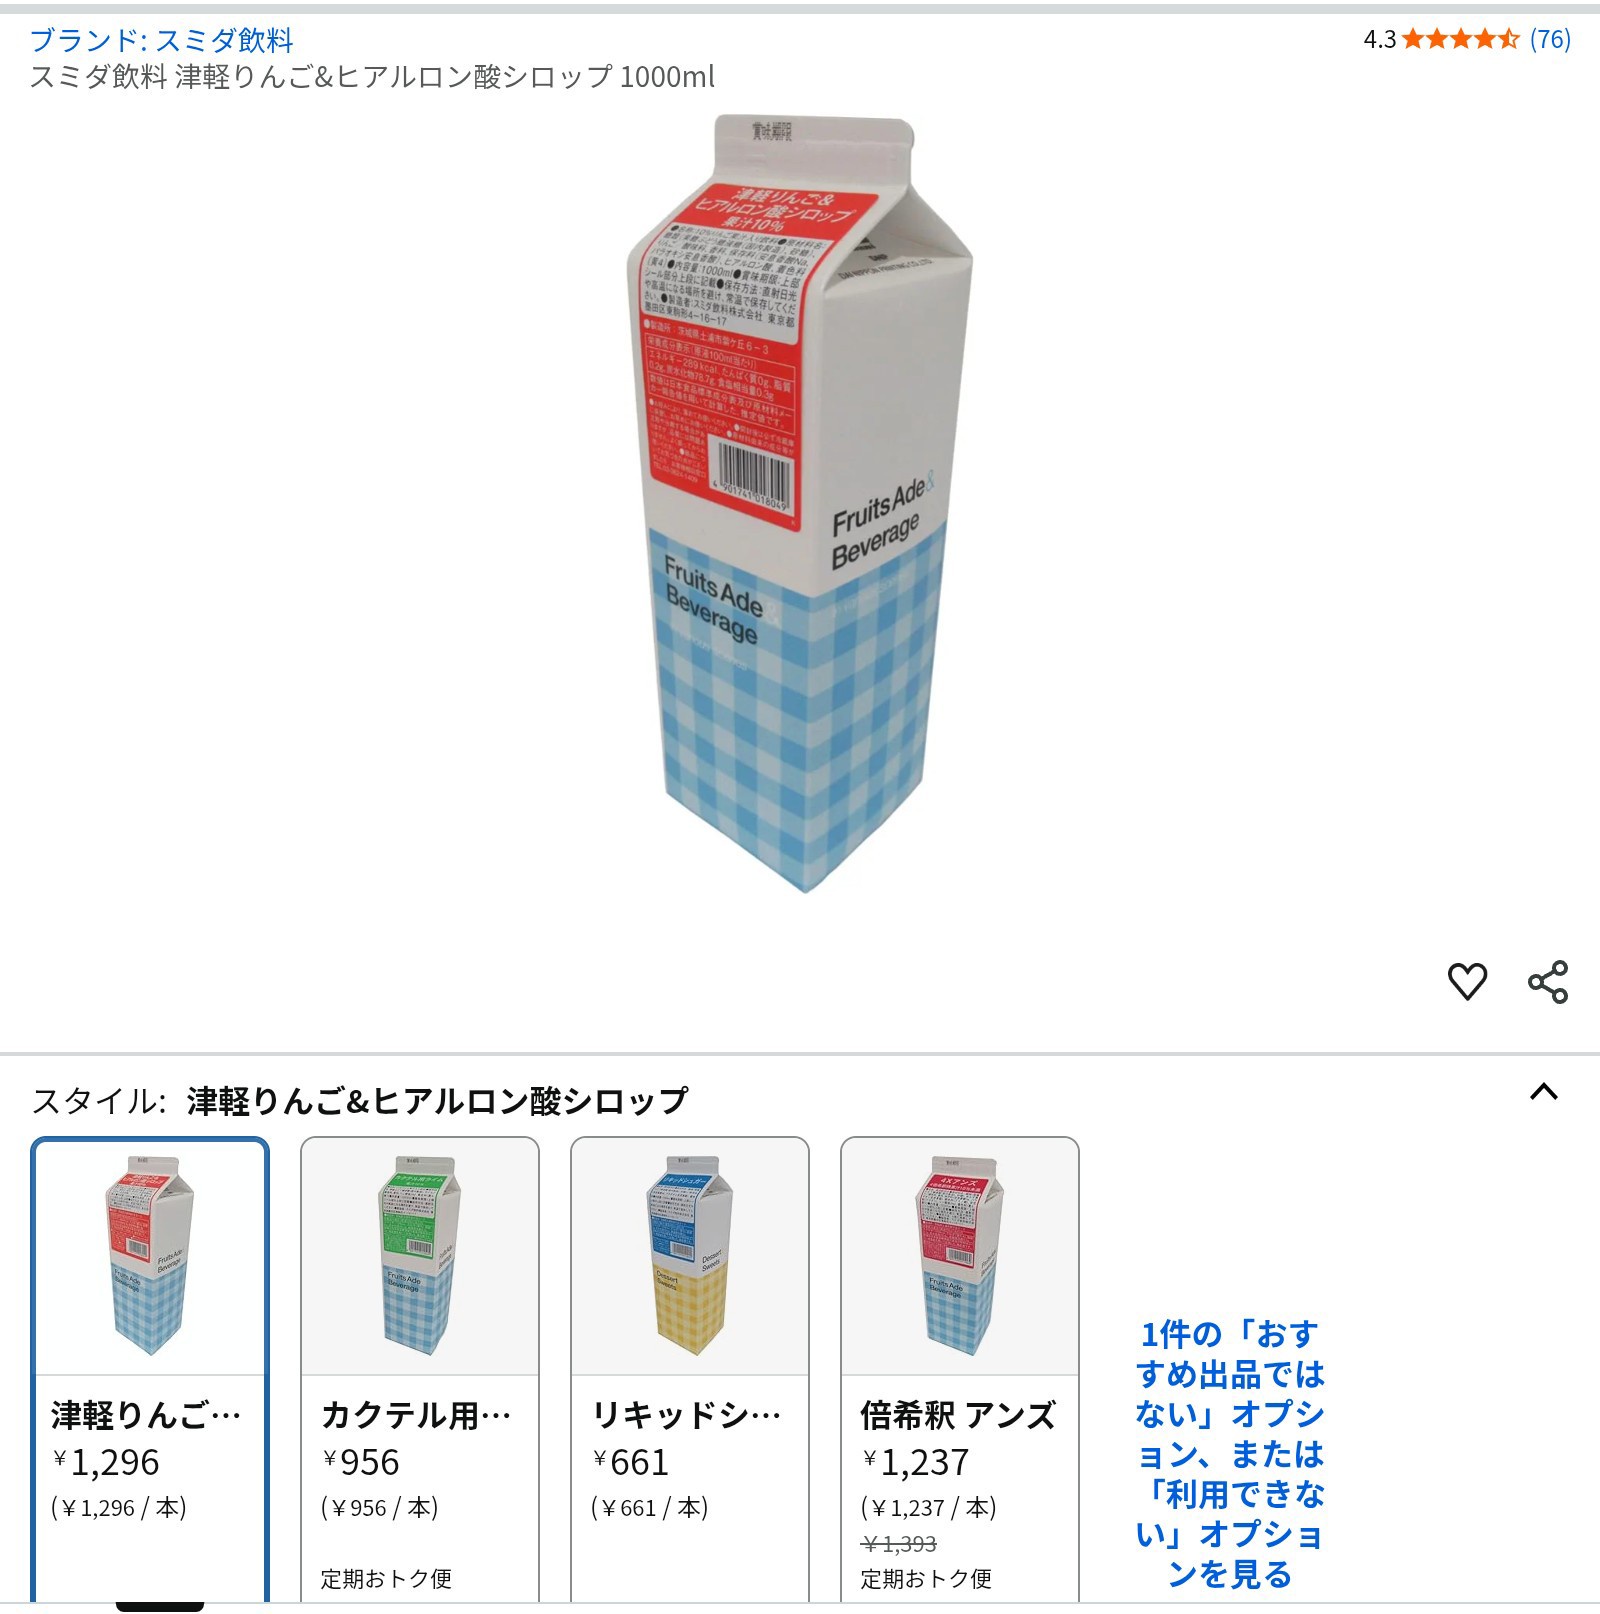View the (76) reviews count
1600x1614 pixels.
(x=1550, y=39)
